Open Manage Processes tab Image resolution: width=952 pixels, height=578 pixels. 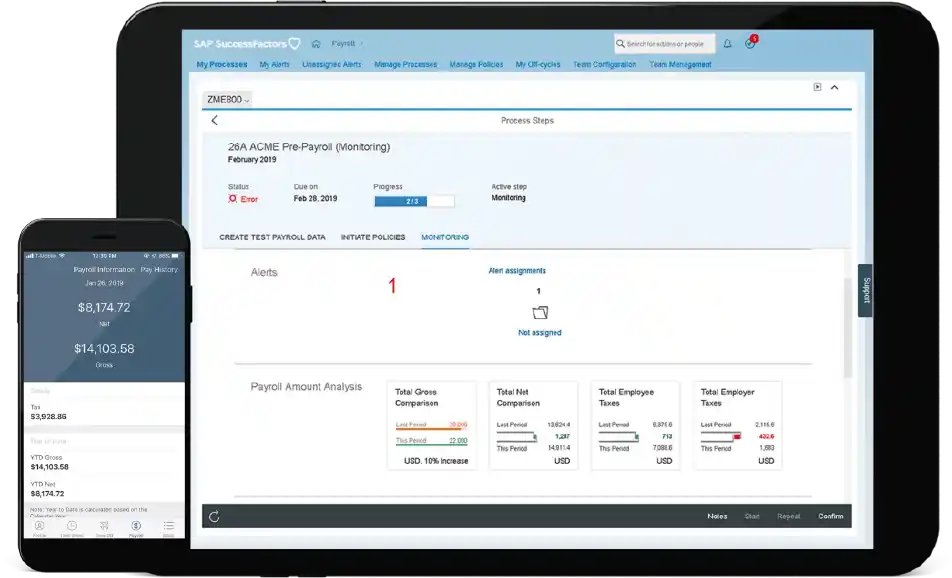(406, 64)
